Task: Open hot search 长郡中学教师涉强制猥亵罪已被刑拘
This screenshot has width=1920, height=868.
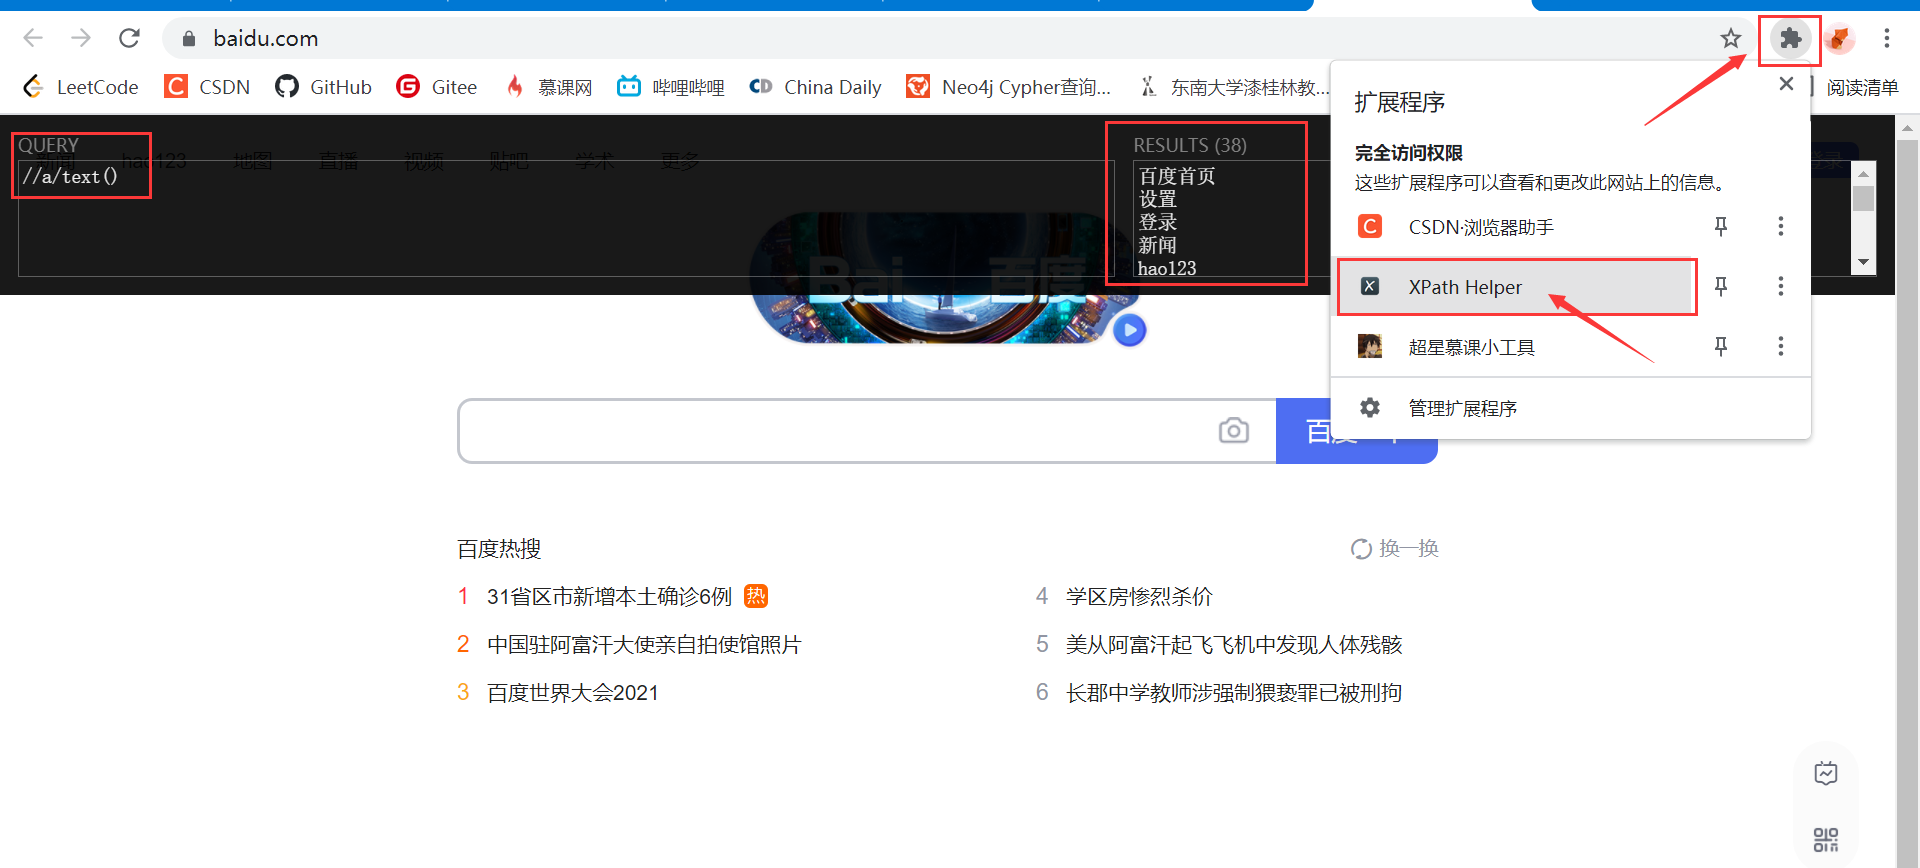Action: tap(1234, 693)
